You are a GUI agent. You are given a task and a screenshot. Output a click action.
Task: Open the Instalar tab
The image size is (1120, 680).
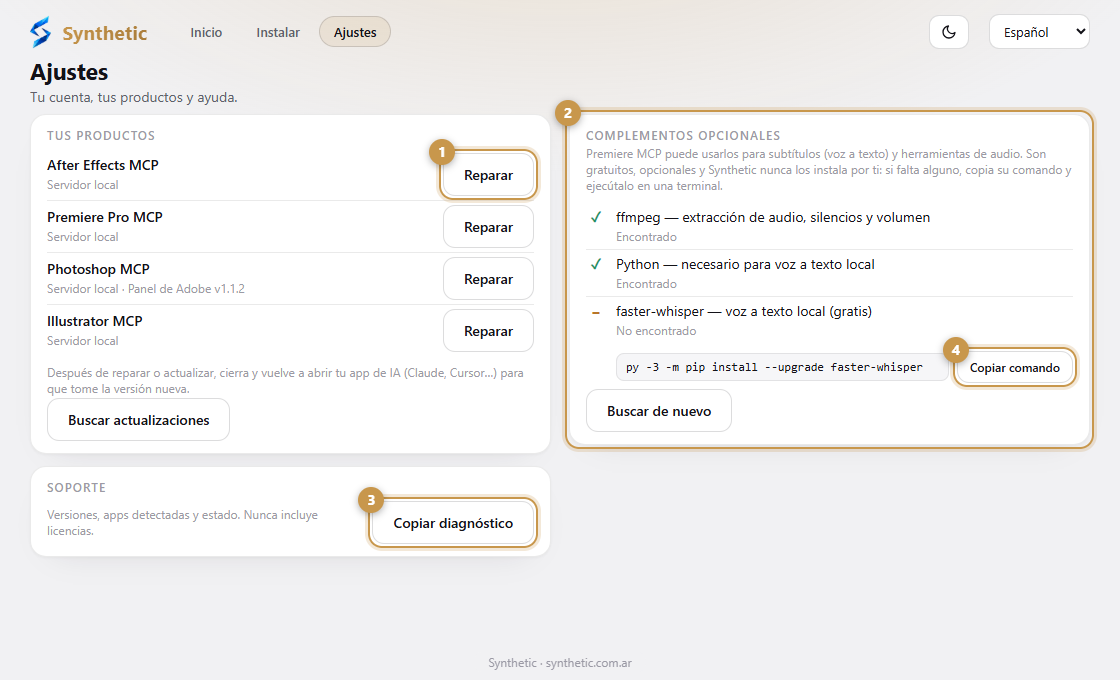[278, 32]
